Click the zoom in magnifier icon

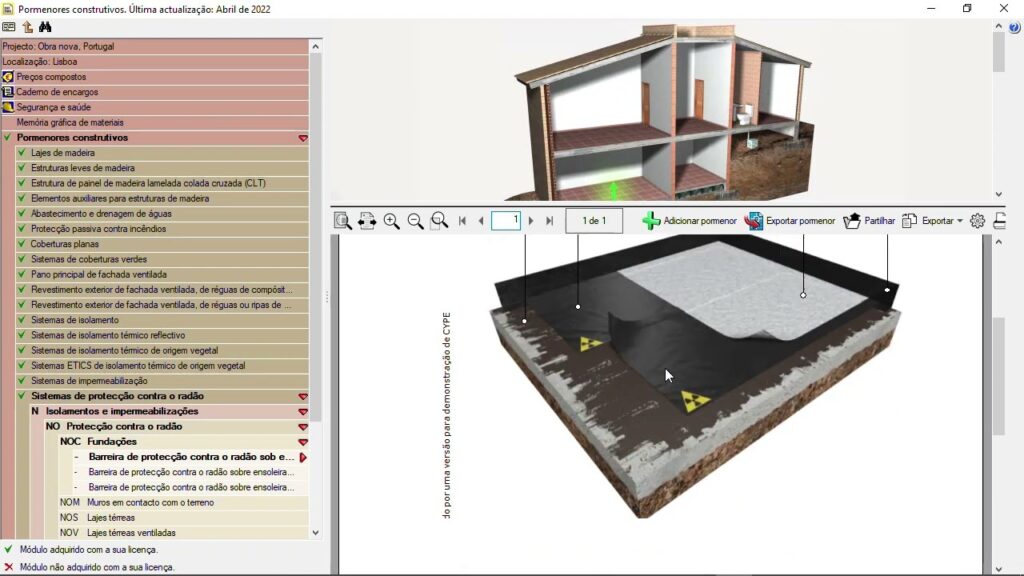coord(391,221)
